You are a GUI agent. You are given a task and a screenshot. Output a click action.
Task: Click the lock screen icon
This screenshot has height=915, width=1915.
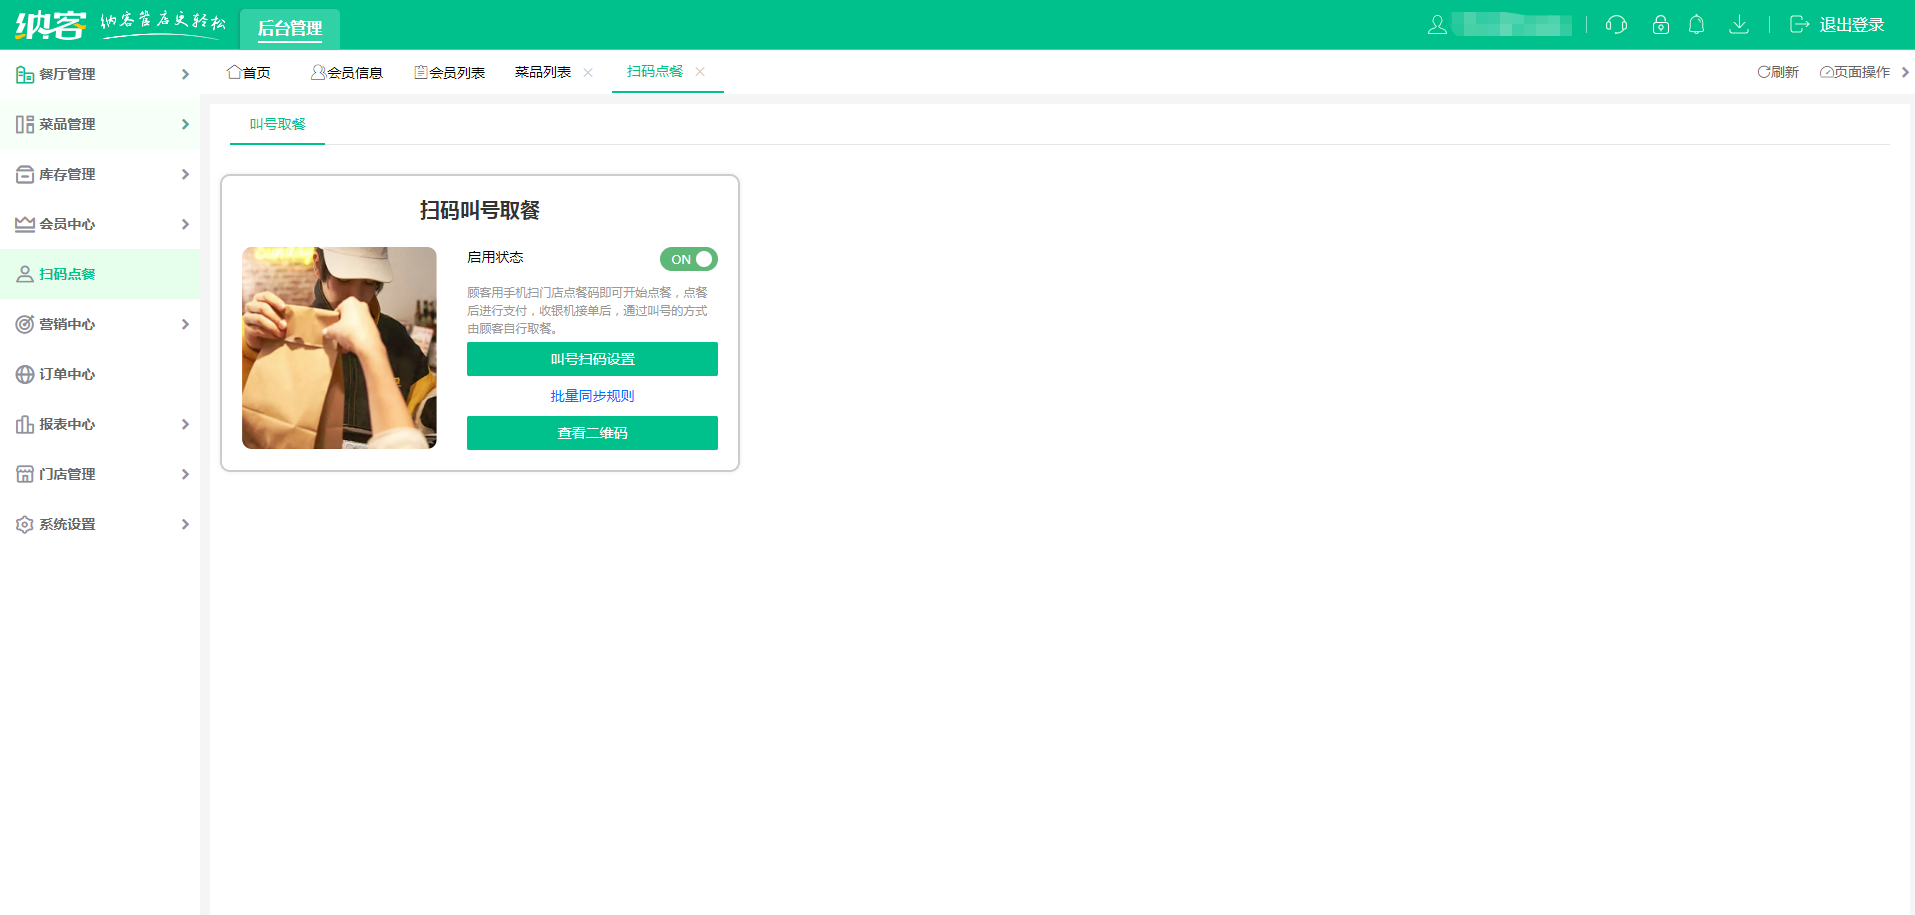click(1661, 25)
